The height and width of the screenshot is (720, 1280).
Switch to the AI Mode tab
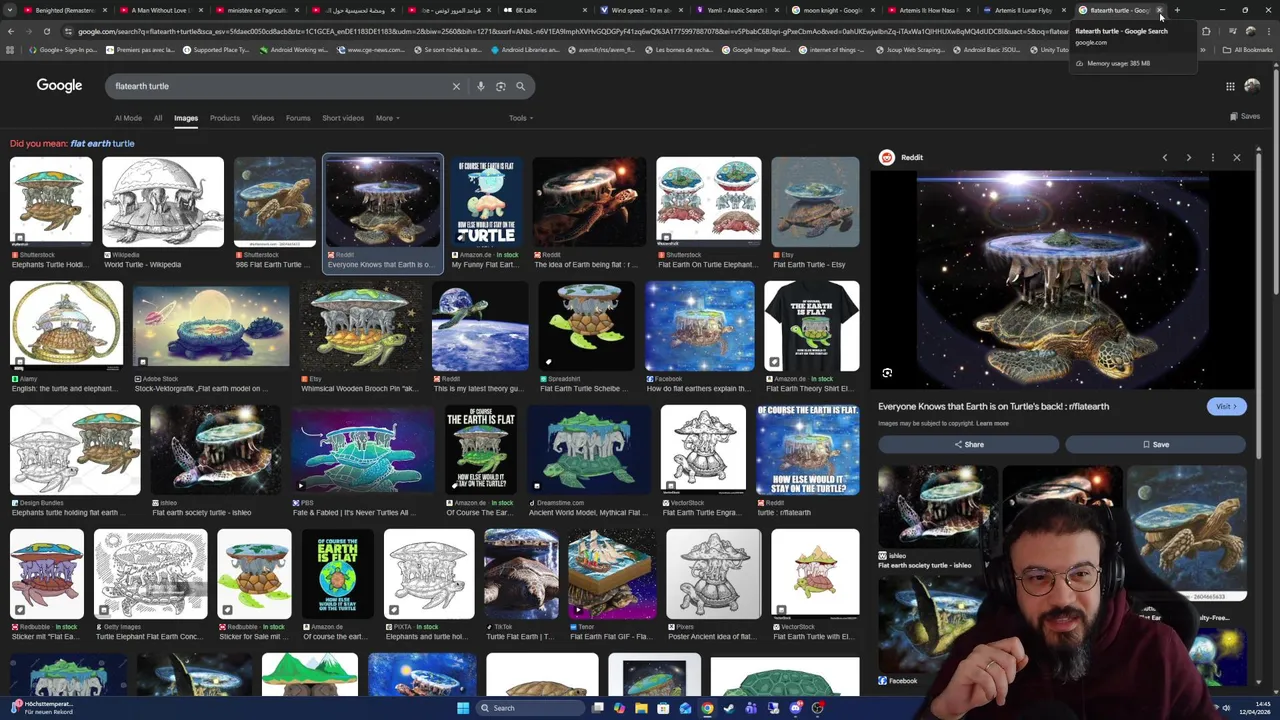click(x=128, y=118)
